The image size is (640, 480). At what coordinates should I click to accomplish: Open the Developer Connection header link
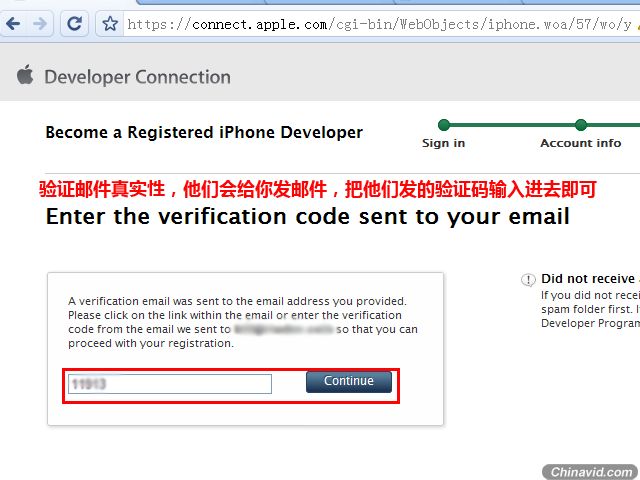point(138,77)
